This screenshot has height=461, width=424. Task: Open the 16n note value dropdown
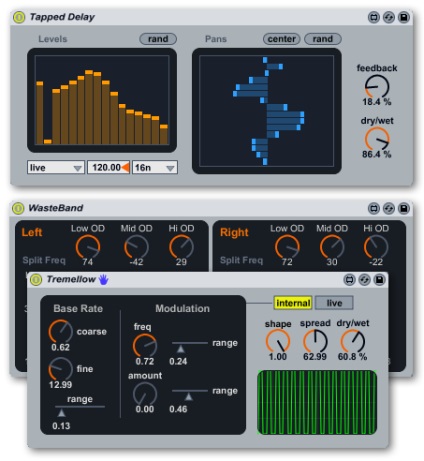pyautogui.click(x=155, y=167)
